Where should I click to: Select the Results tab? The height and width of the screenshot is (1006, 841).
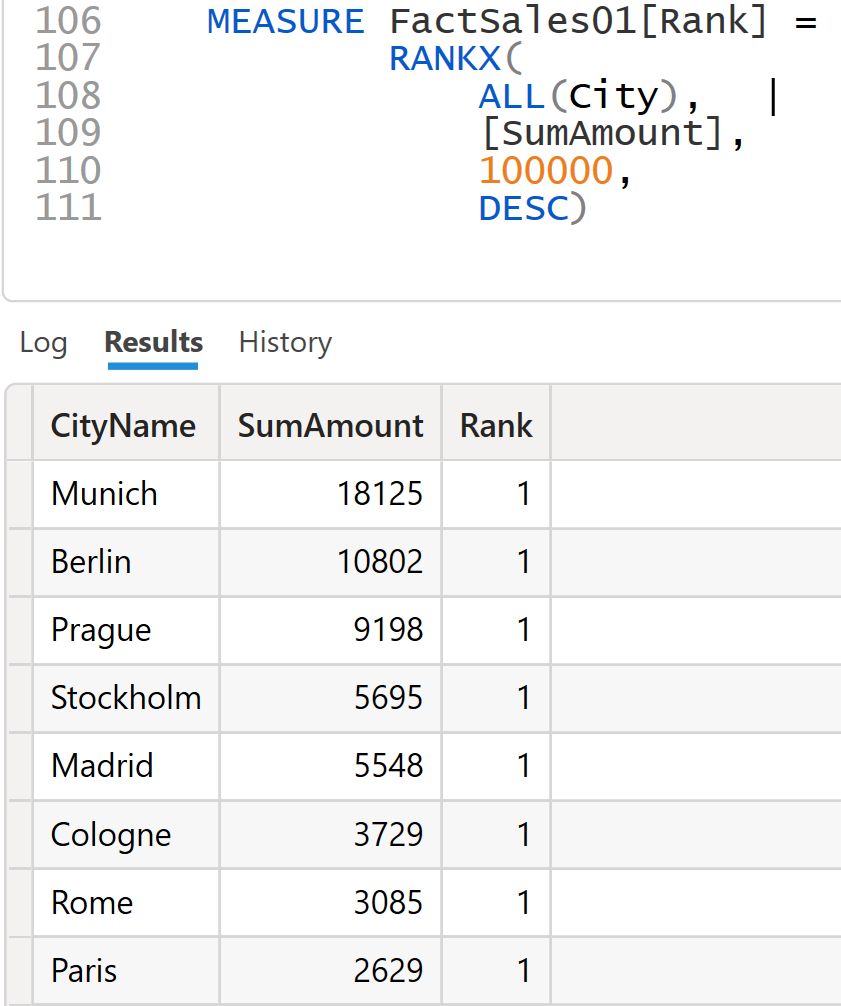coord(153,343)
